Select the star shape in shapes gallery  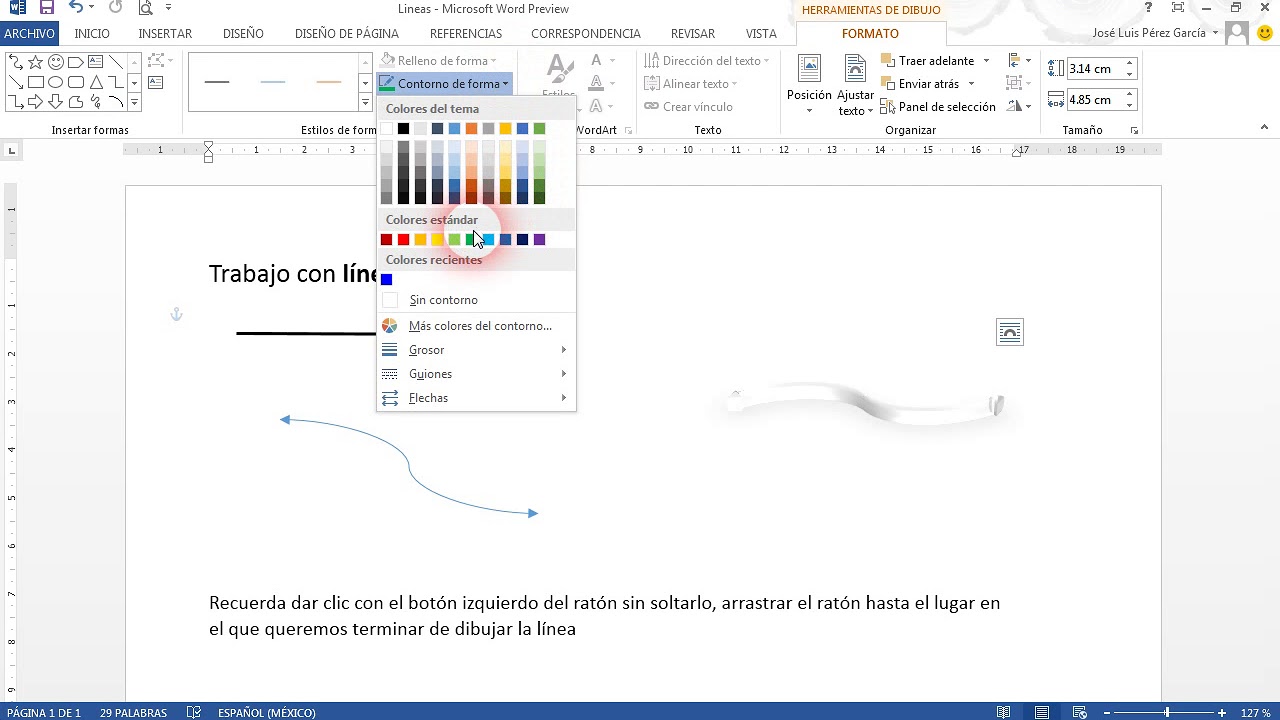(x=36, y=62)
